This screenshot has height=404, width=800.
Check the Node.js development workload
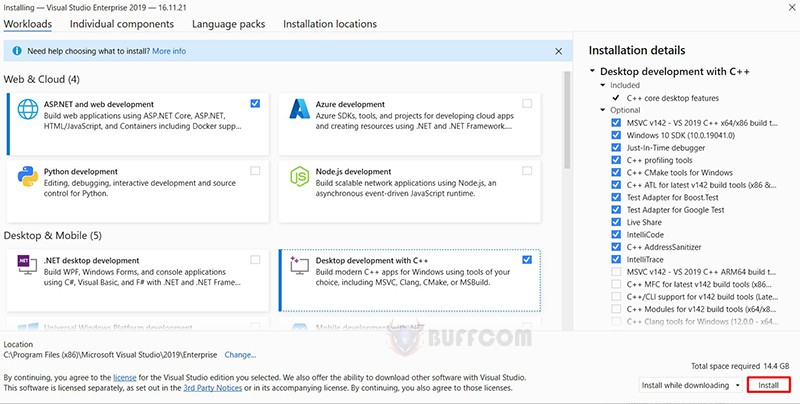(x=527, y=171)
